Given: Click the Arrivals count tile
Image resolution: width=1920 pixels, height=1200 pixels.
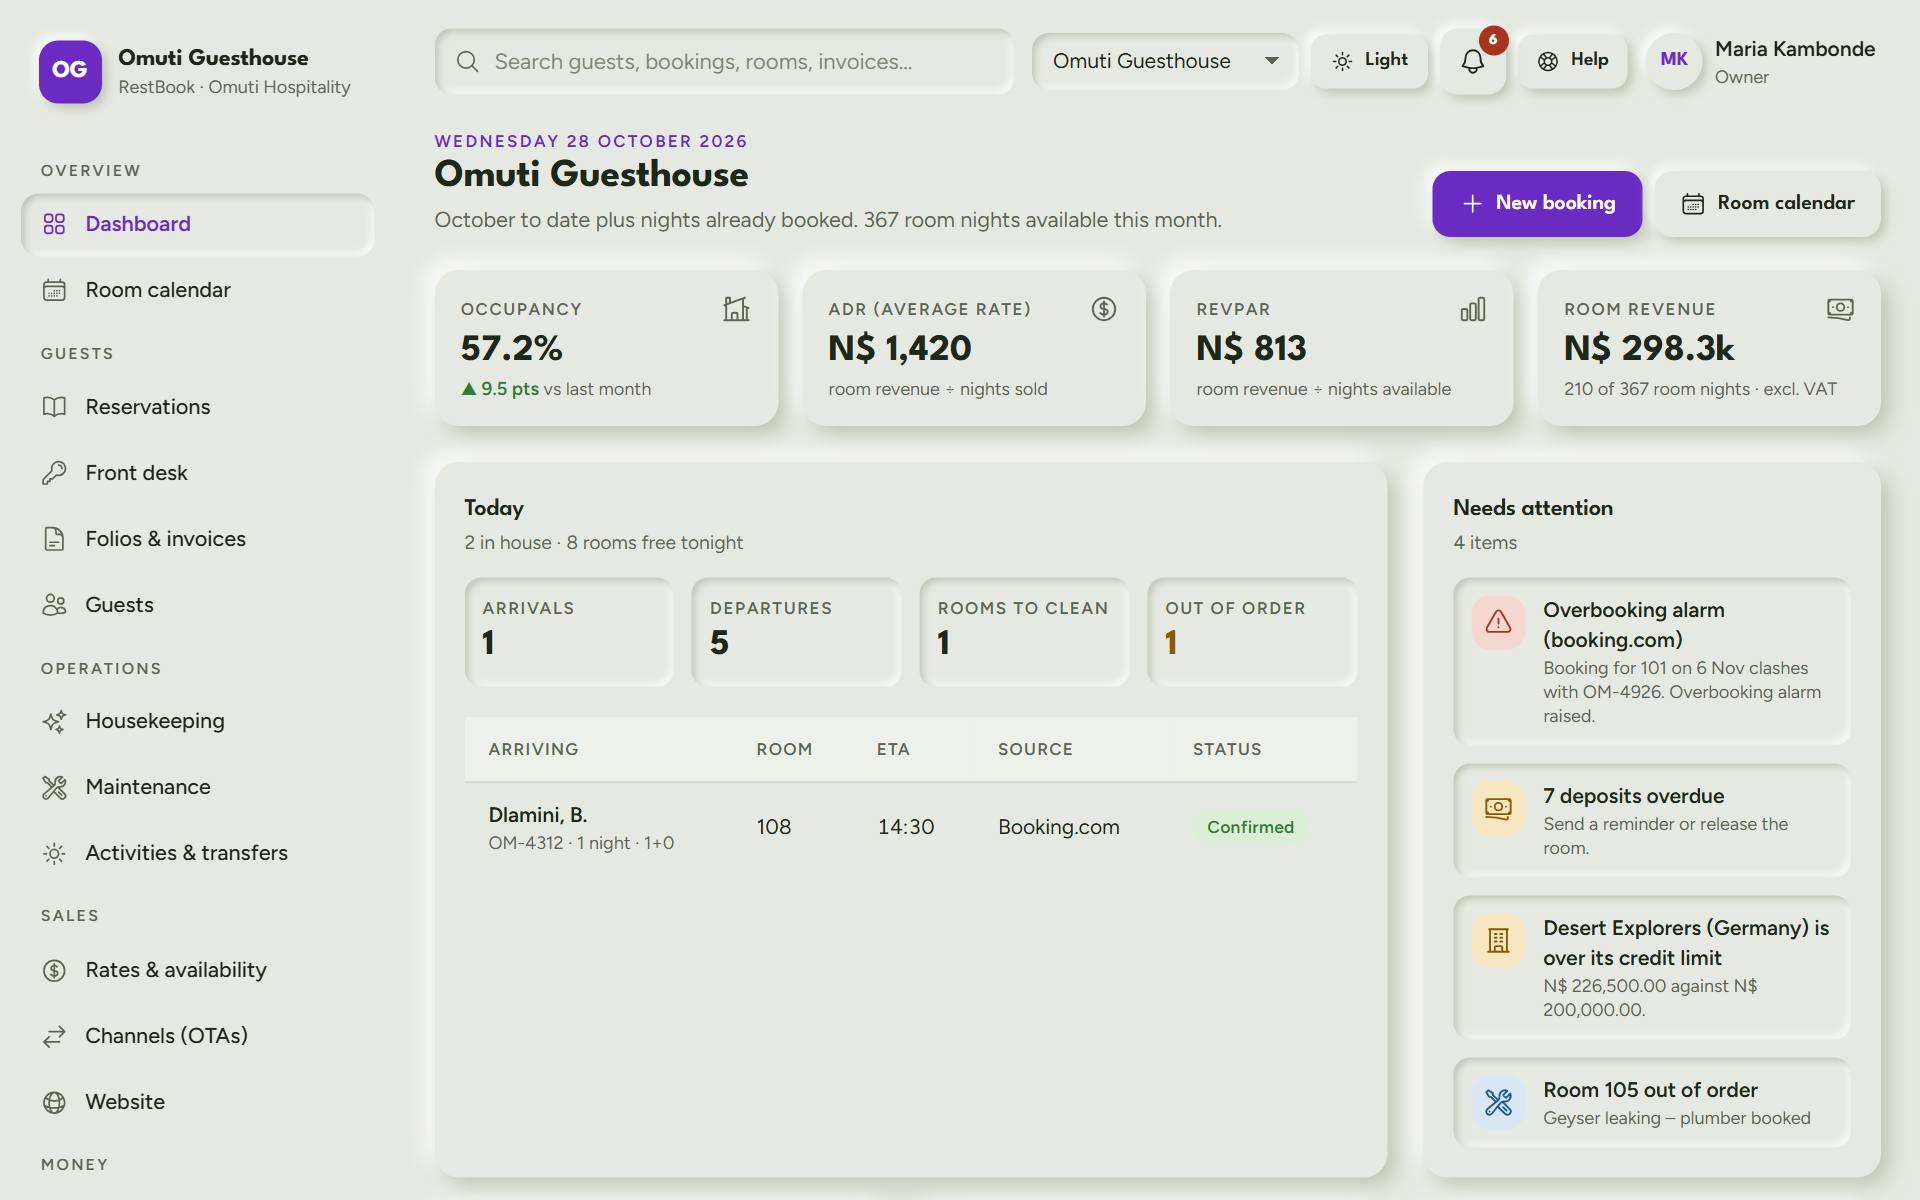Looking at the screenshot, I should 569,632.
